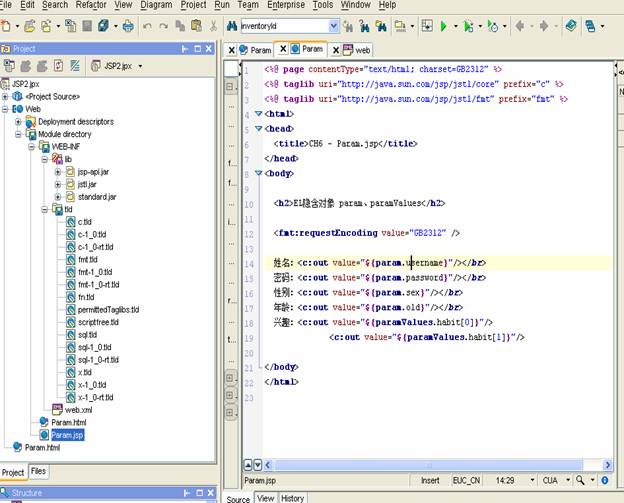Screen dimensions: 624x503
Task: Click the Insert mode status entry
Action: click(x=430, y=480)
